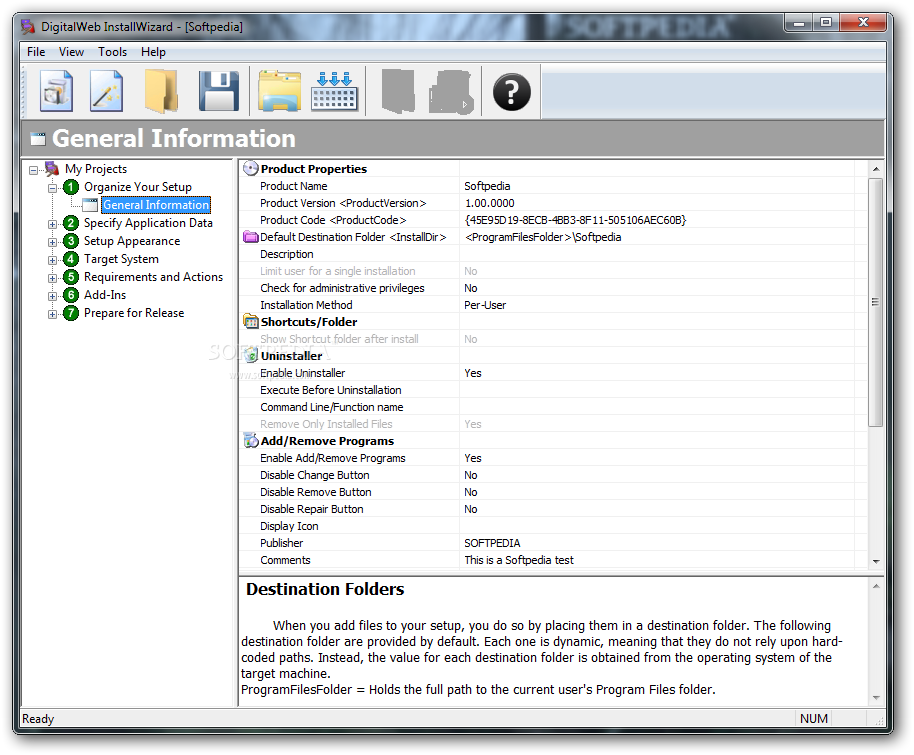Click description pane scrollbar down arrow

876,698
